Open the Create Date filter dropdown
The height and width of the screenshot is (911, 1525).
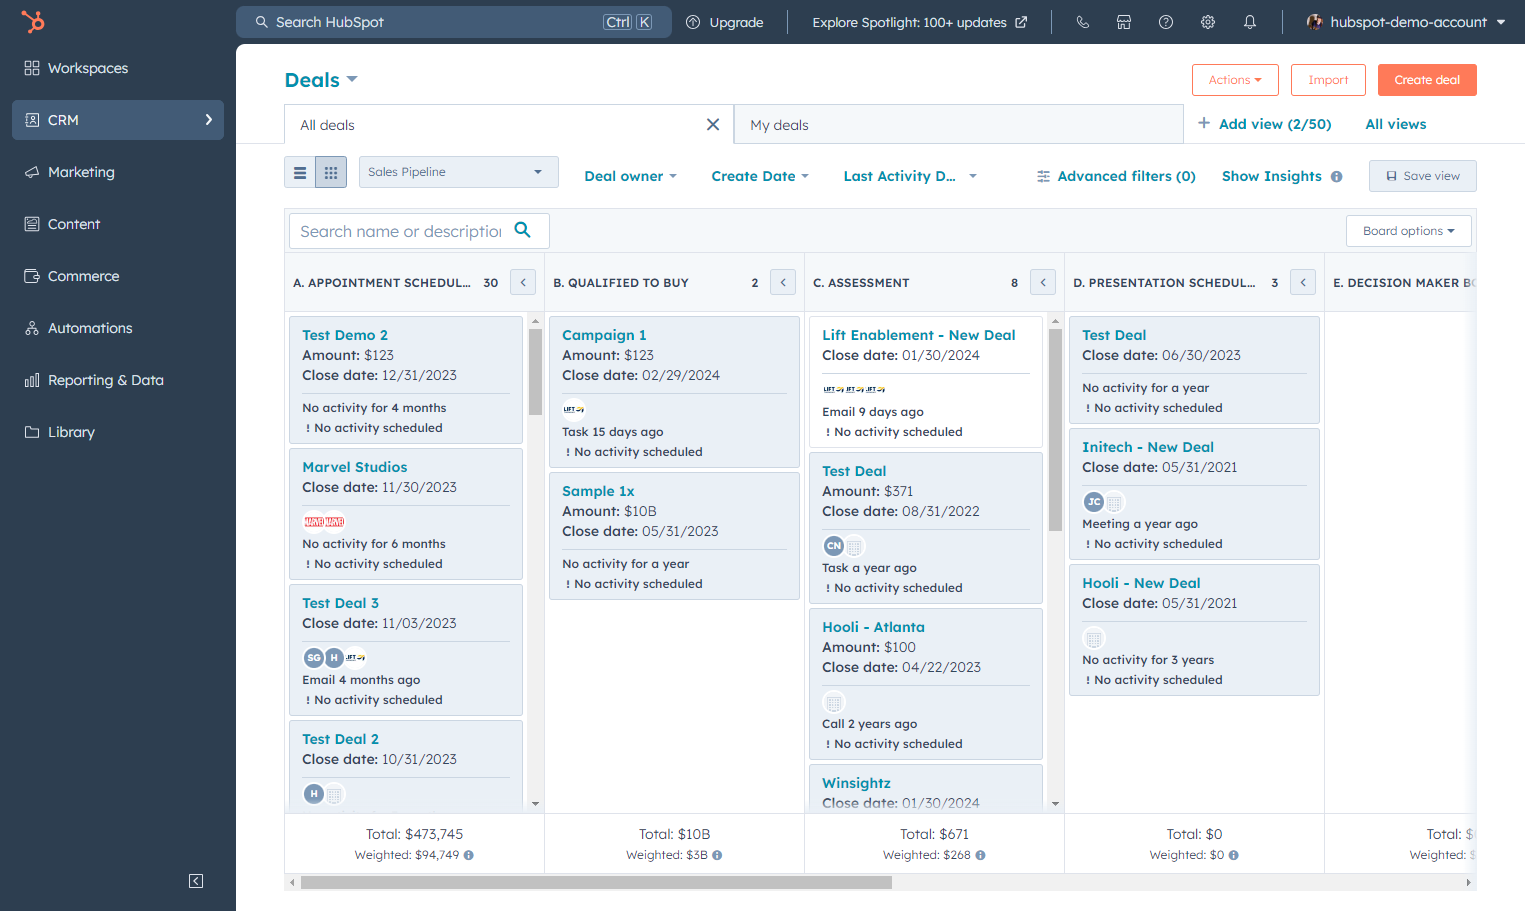[760, 176]
